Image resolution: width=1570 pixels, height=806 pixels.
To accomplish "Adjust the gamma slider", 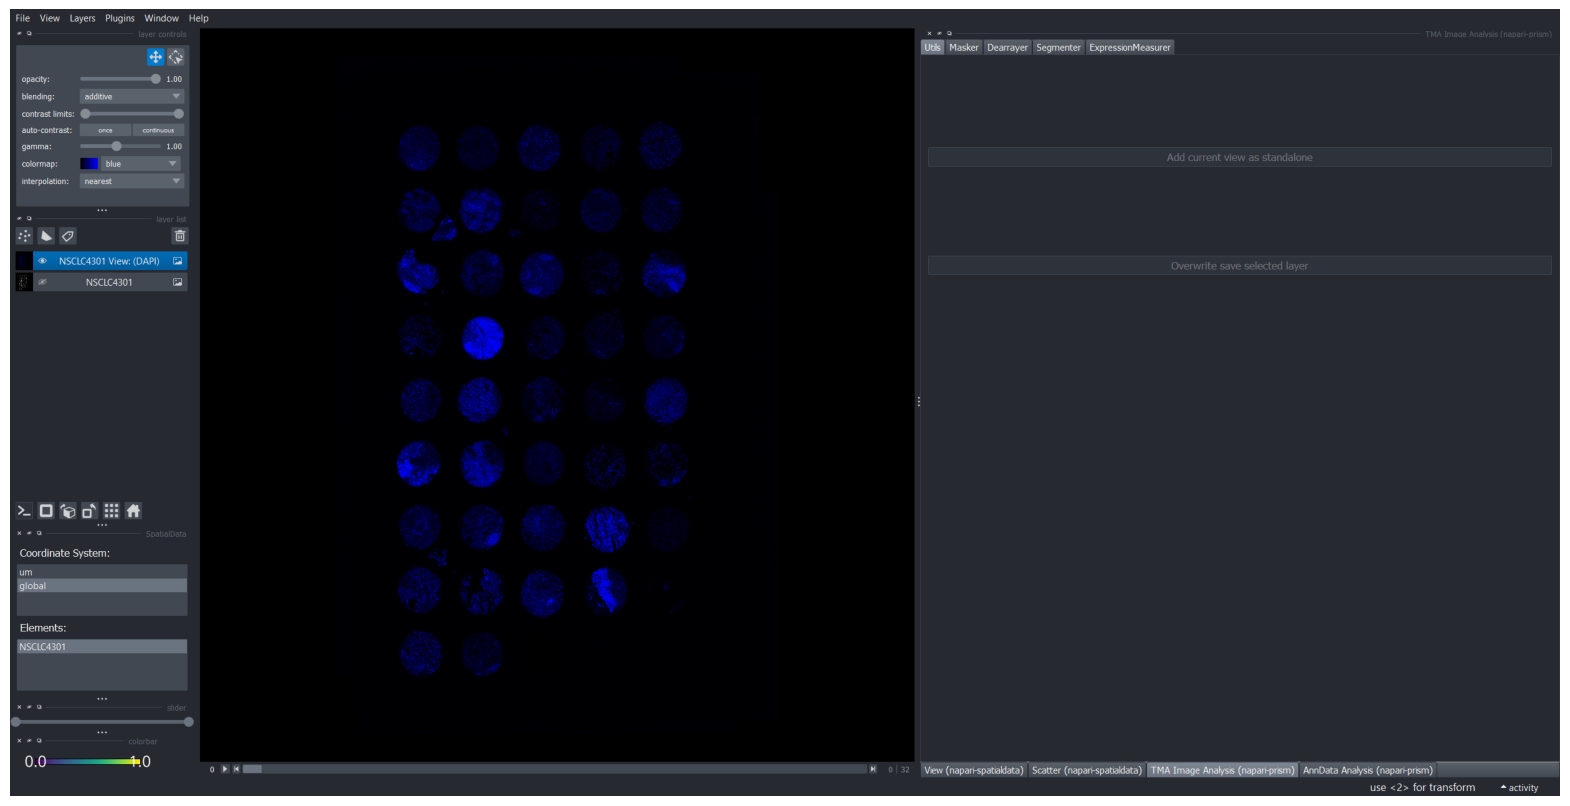I will 120,146.
